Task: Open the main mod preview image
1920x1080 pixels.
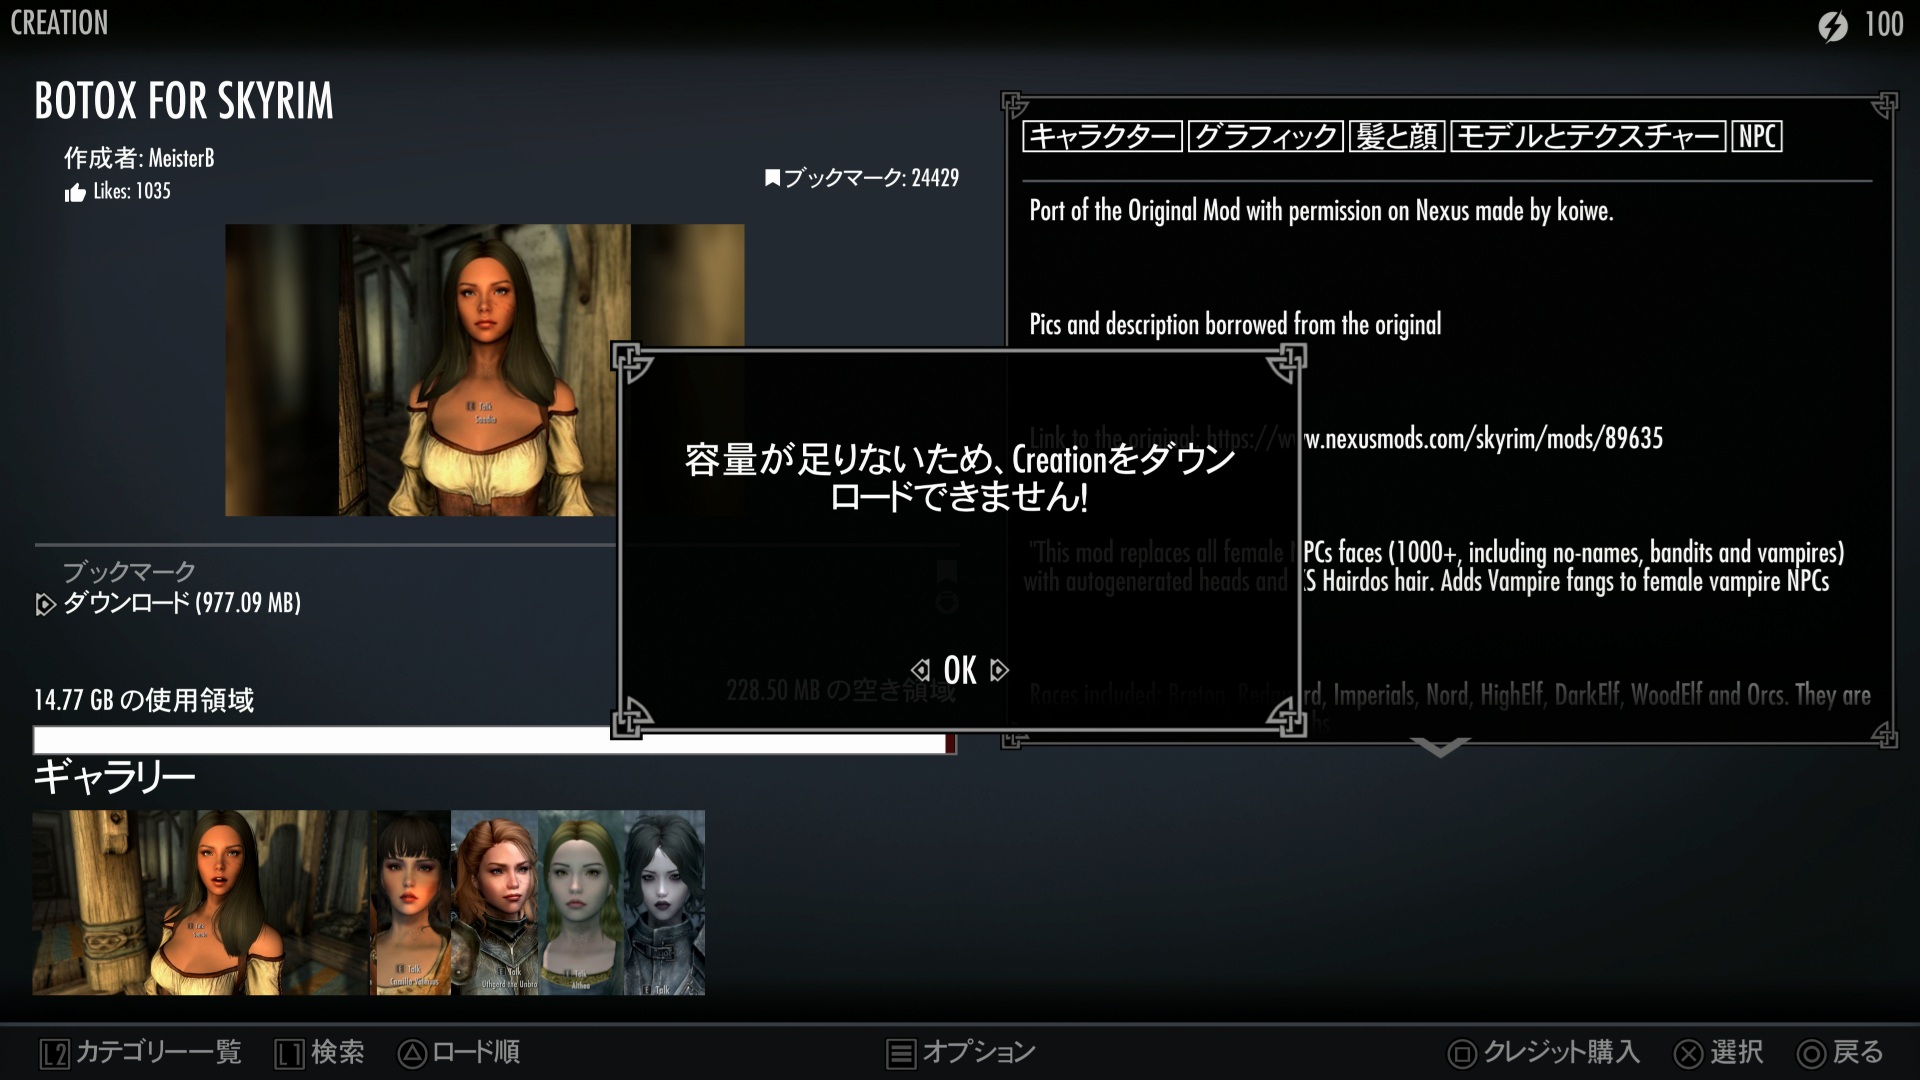Action: tap(484, 370)
